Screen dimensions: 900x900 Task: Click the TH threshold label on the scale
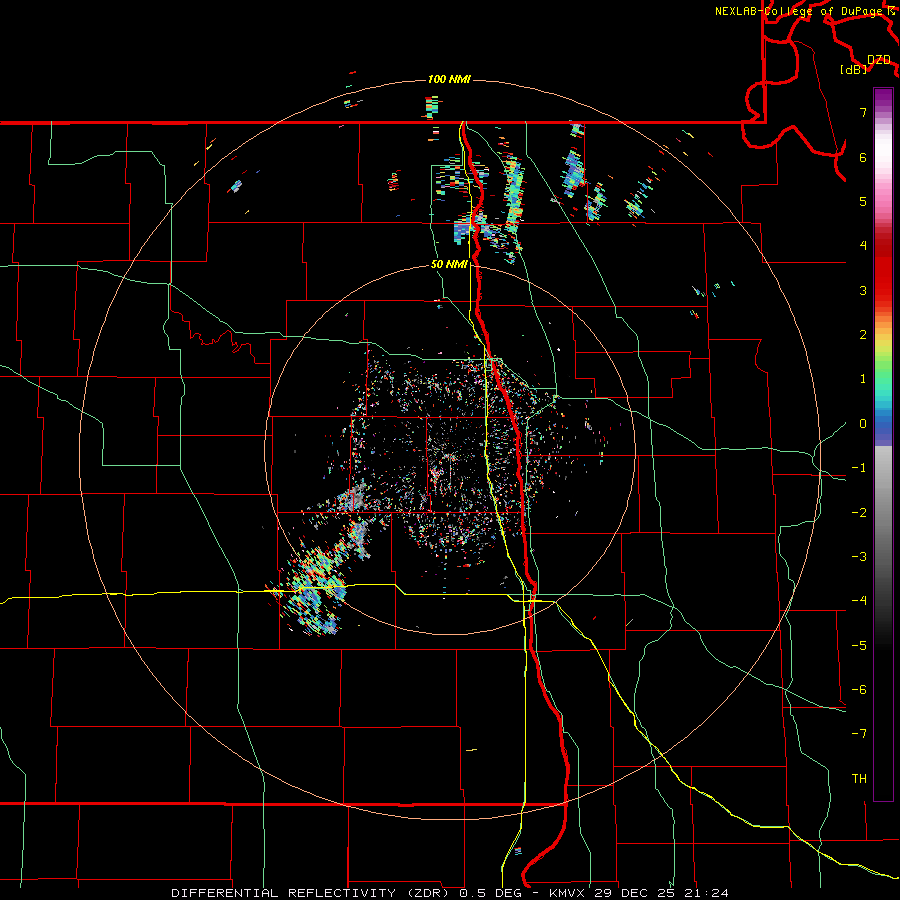point(859,778)
